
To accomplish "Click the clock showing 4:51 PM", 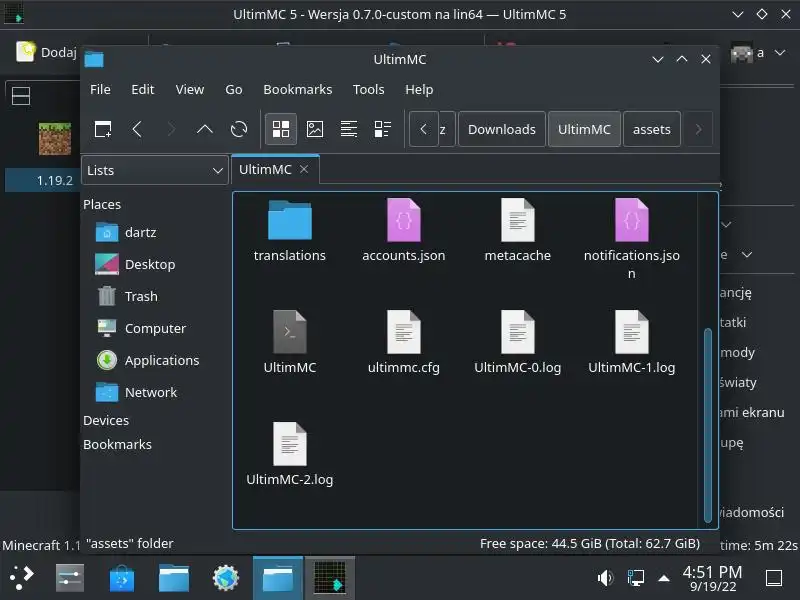I will click(712, 578).
